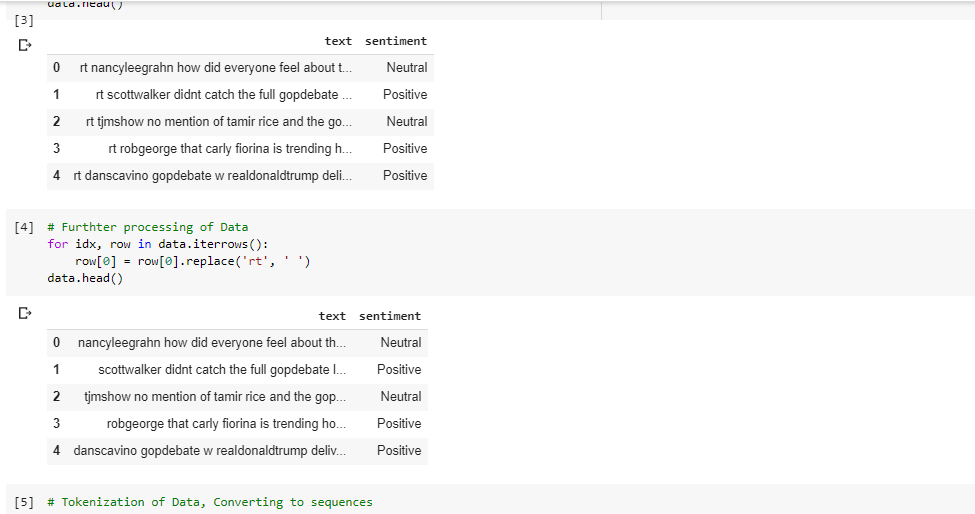Image resolution: width=975 pixels, height=514 pixels.
Task: Click 'rt tjmshow no mention' cell
Action: click(x=219, y=122)
